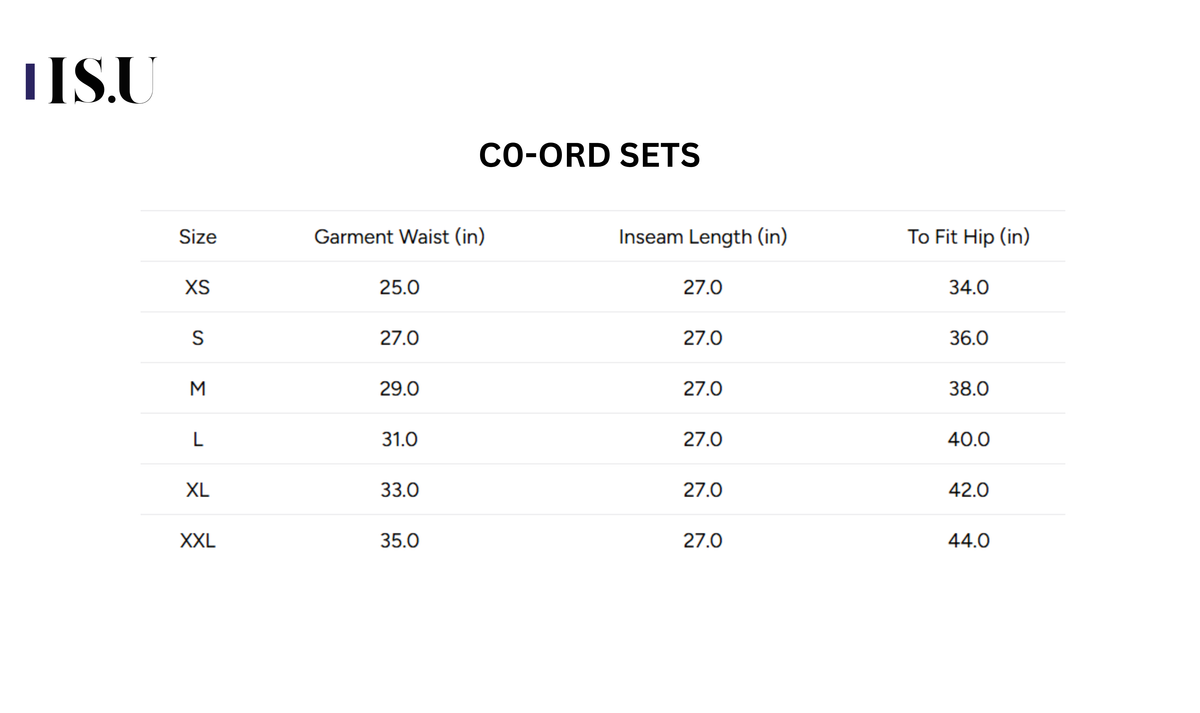Select the L size row label
This screenshot has width=1200, height=713.
point(198,439)
